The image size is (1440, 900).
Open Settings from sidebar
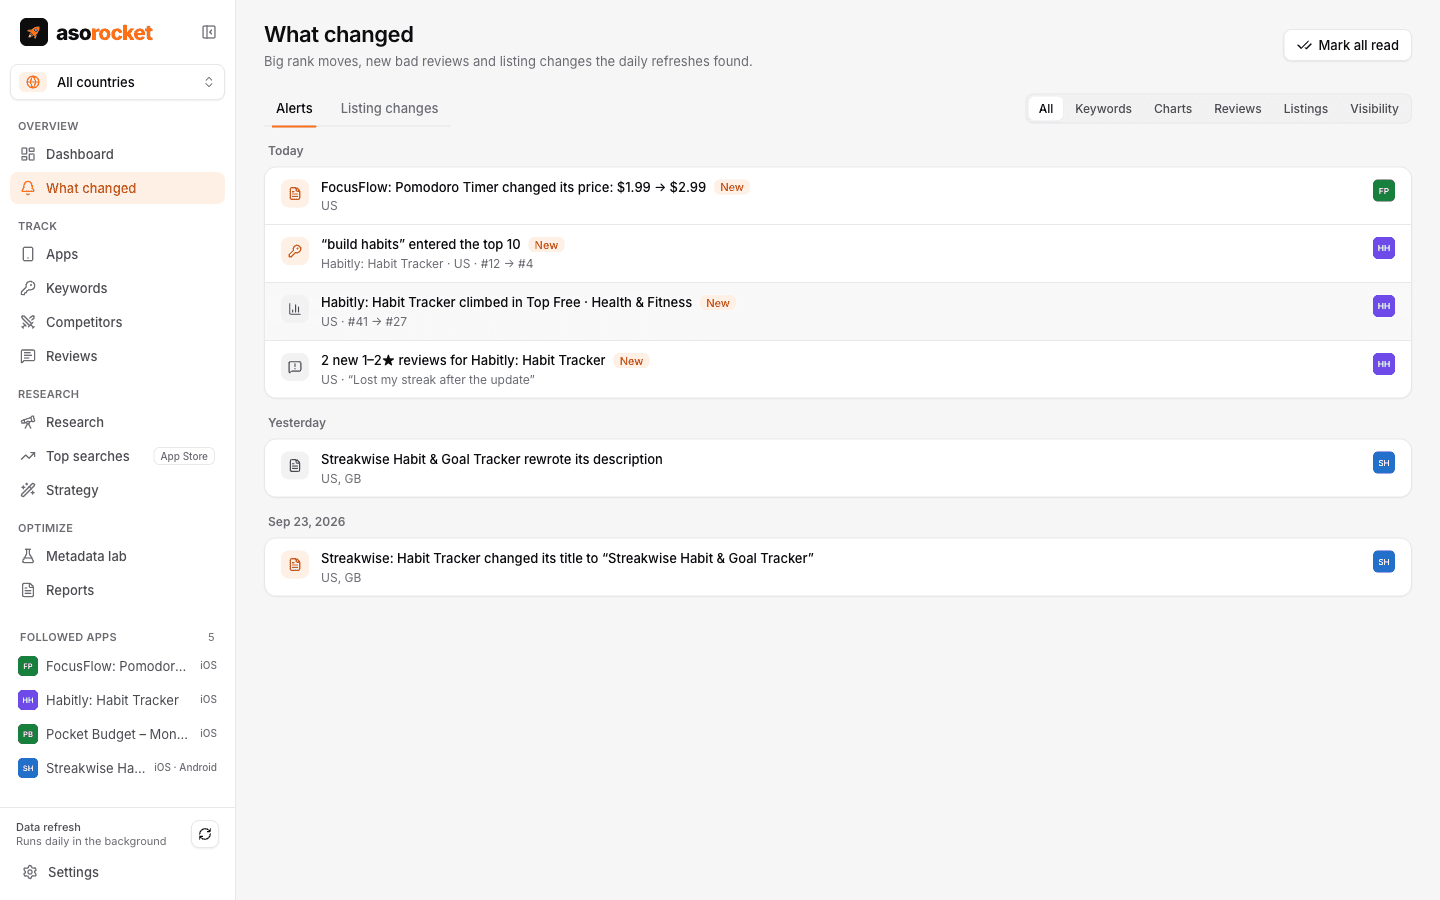(x=117, y=872)
